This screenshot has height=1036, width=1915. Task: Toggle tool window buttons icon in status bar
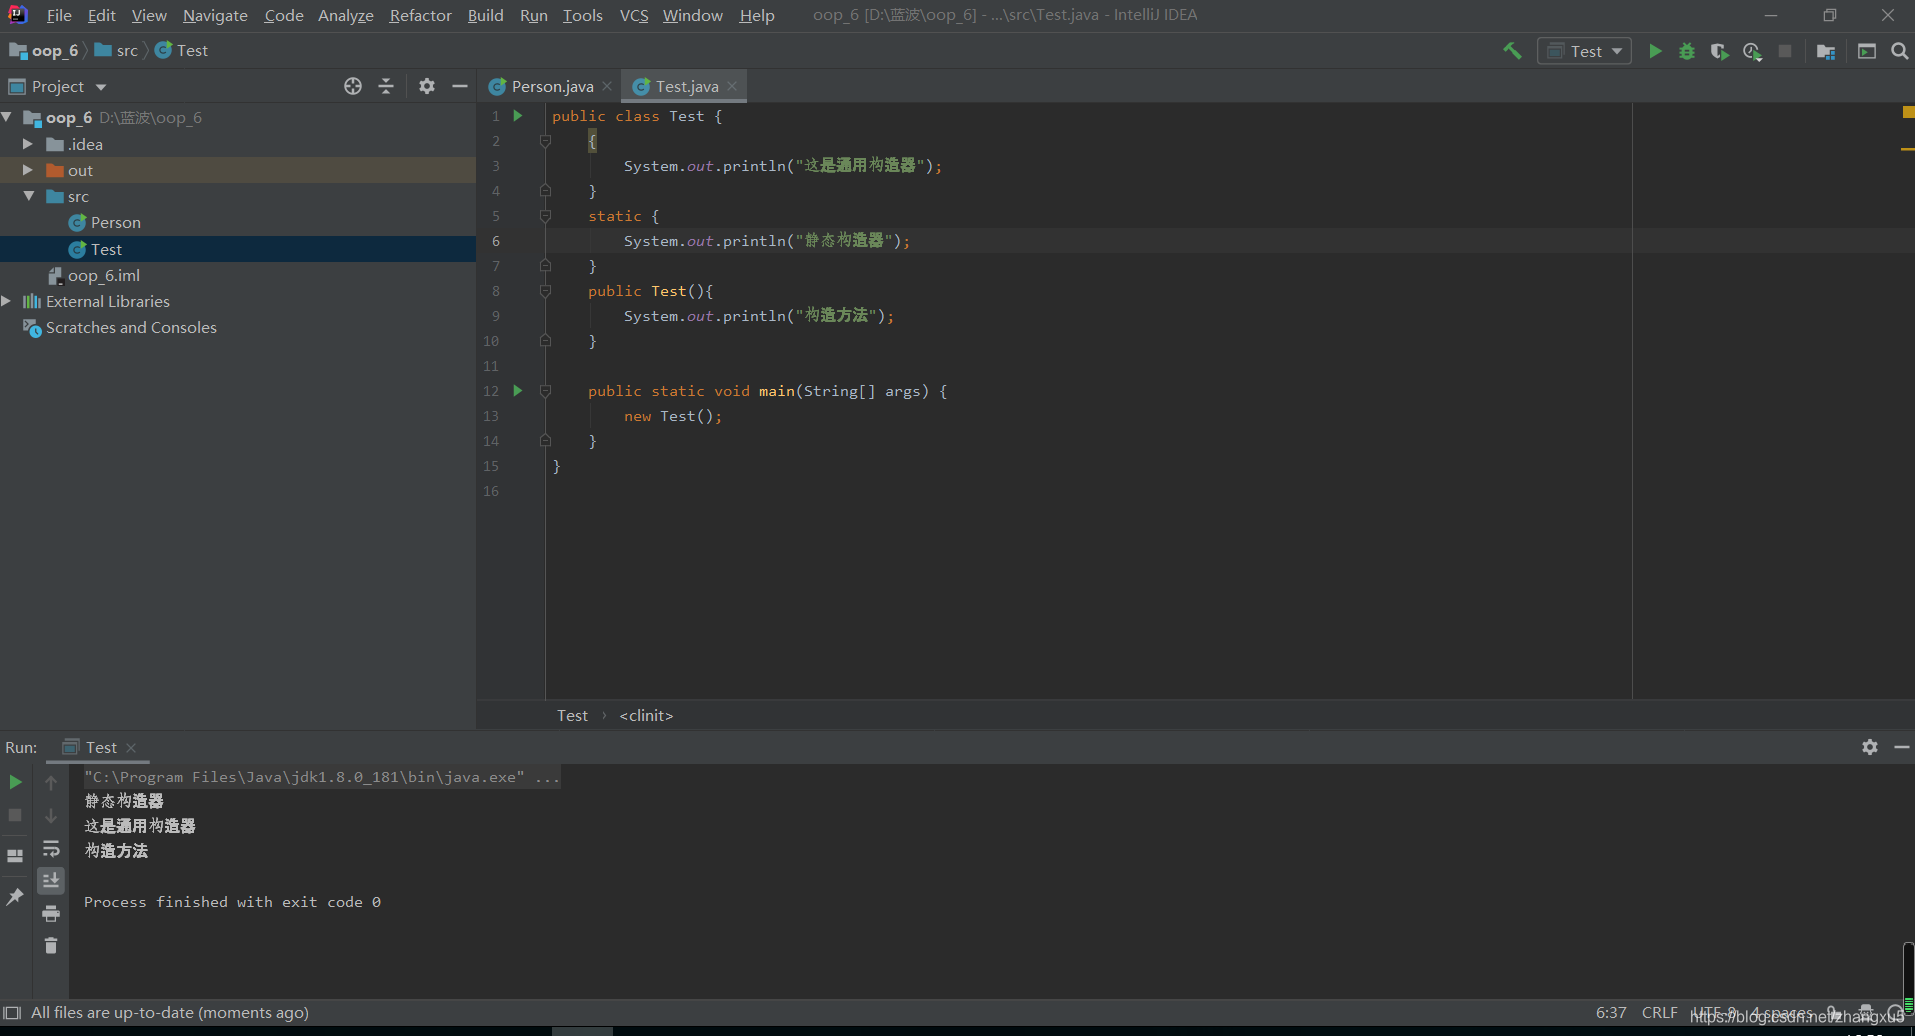click(x=12, y=1012)
